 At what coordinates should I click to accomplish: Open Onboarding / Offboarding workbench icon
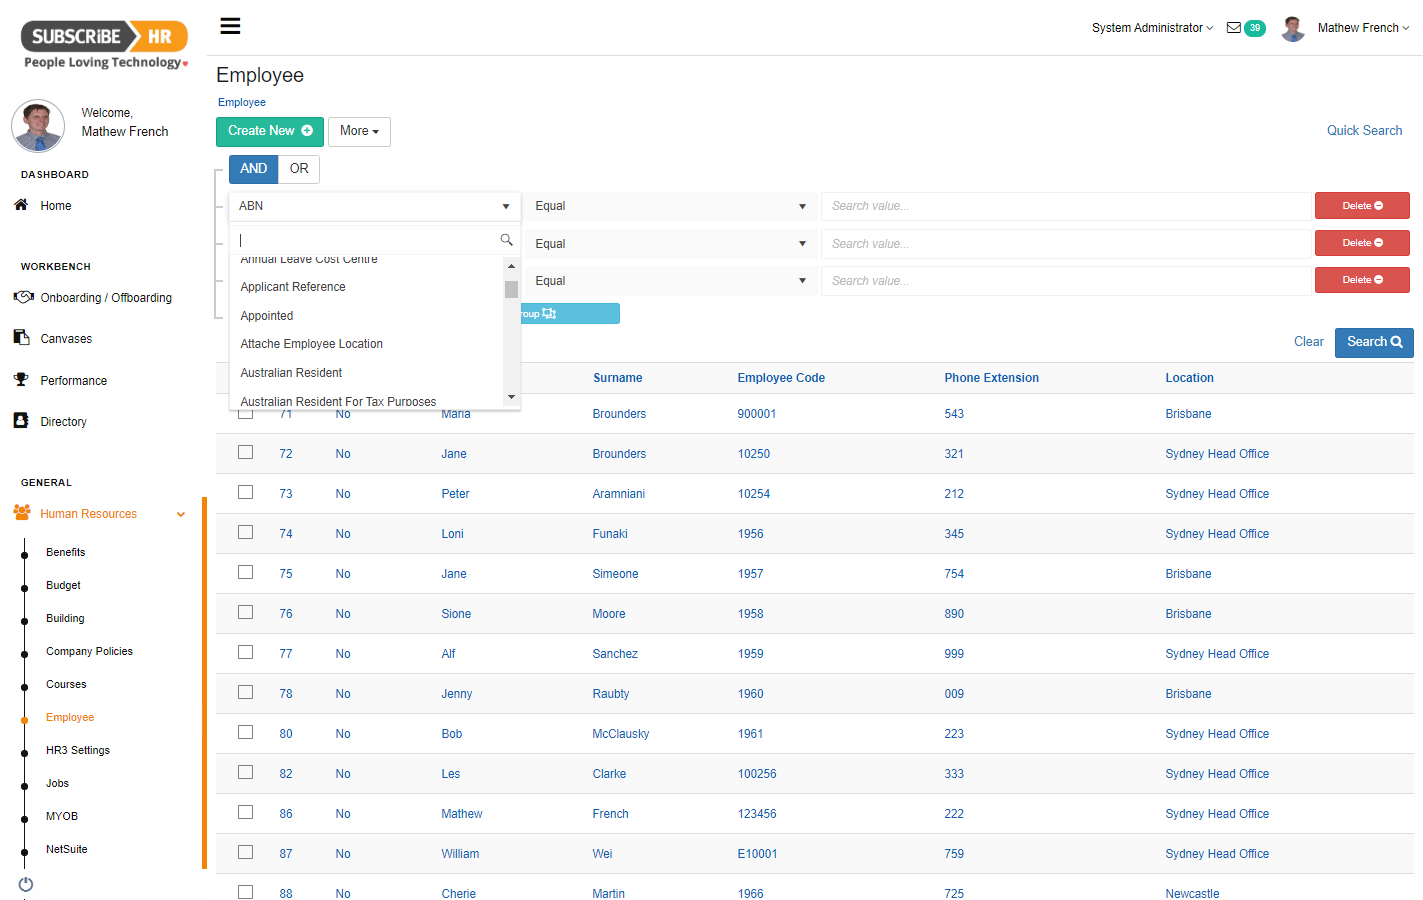[x=23, y=297]
